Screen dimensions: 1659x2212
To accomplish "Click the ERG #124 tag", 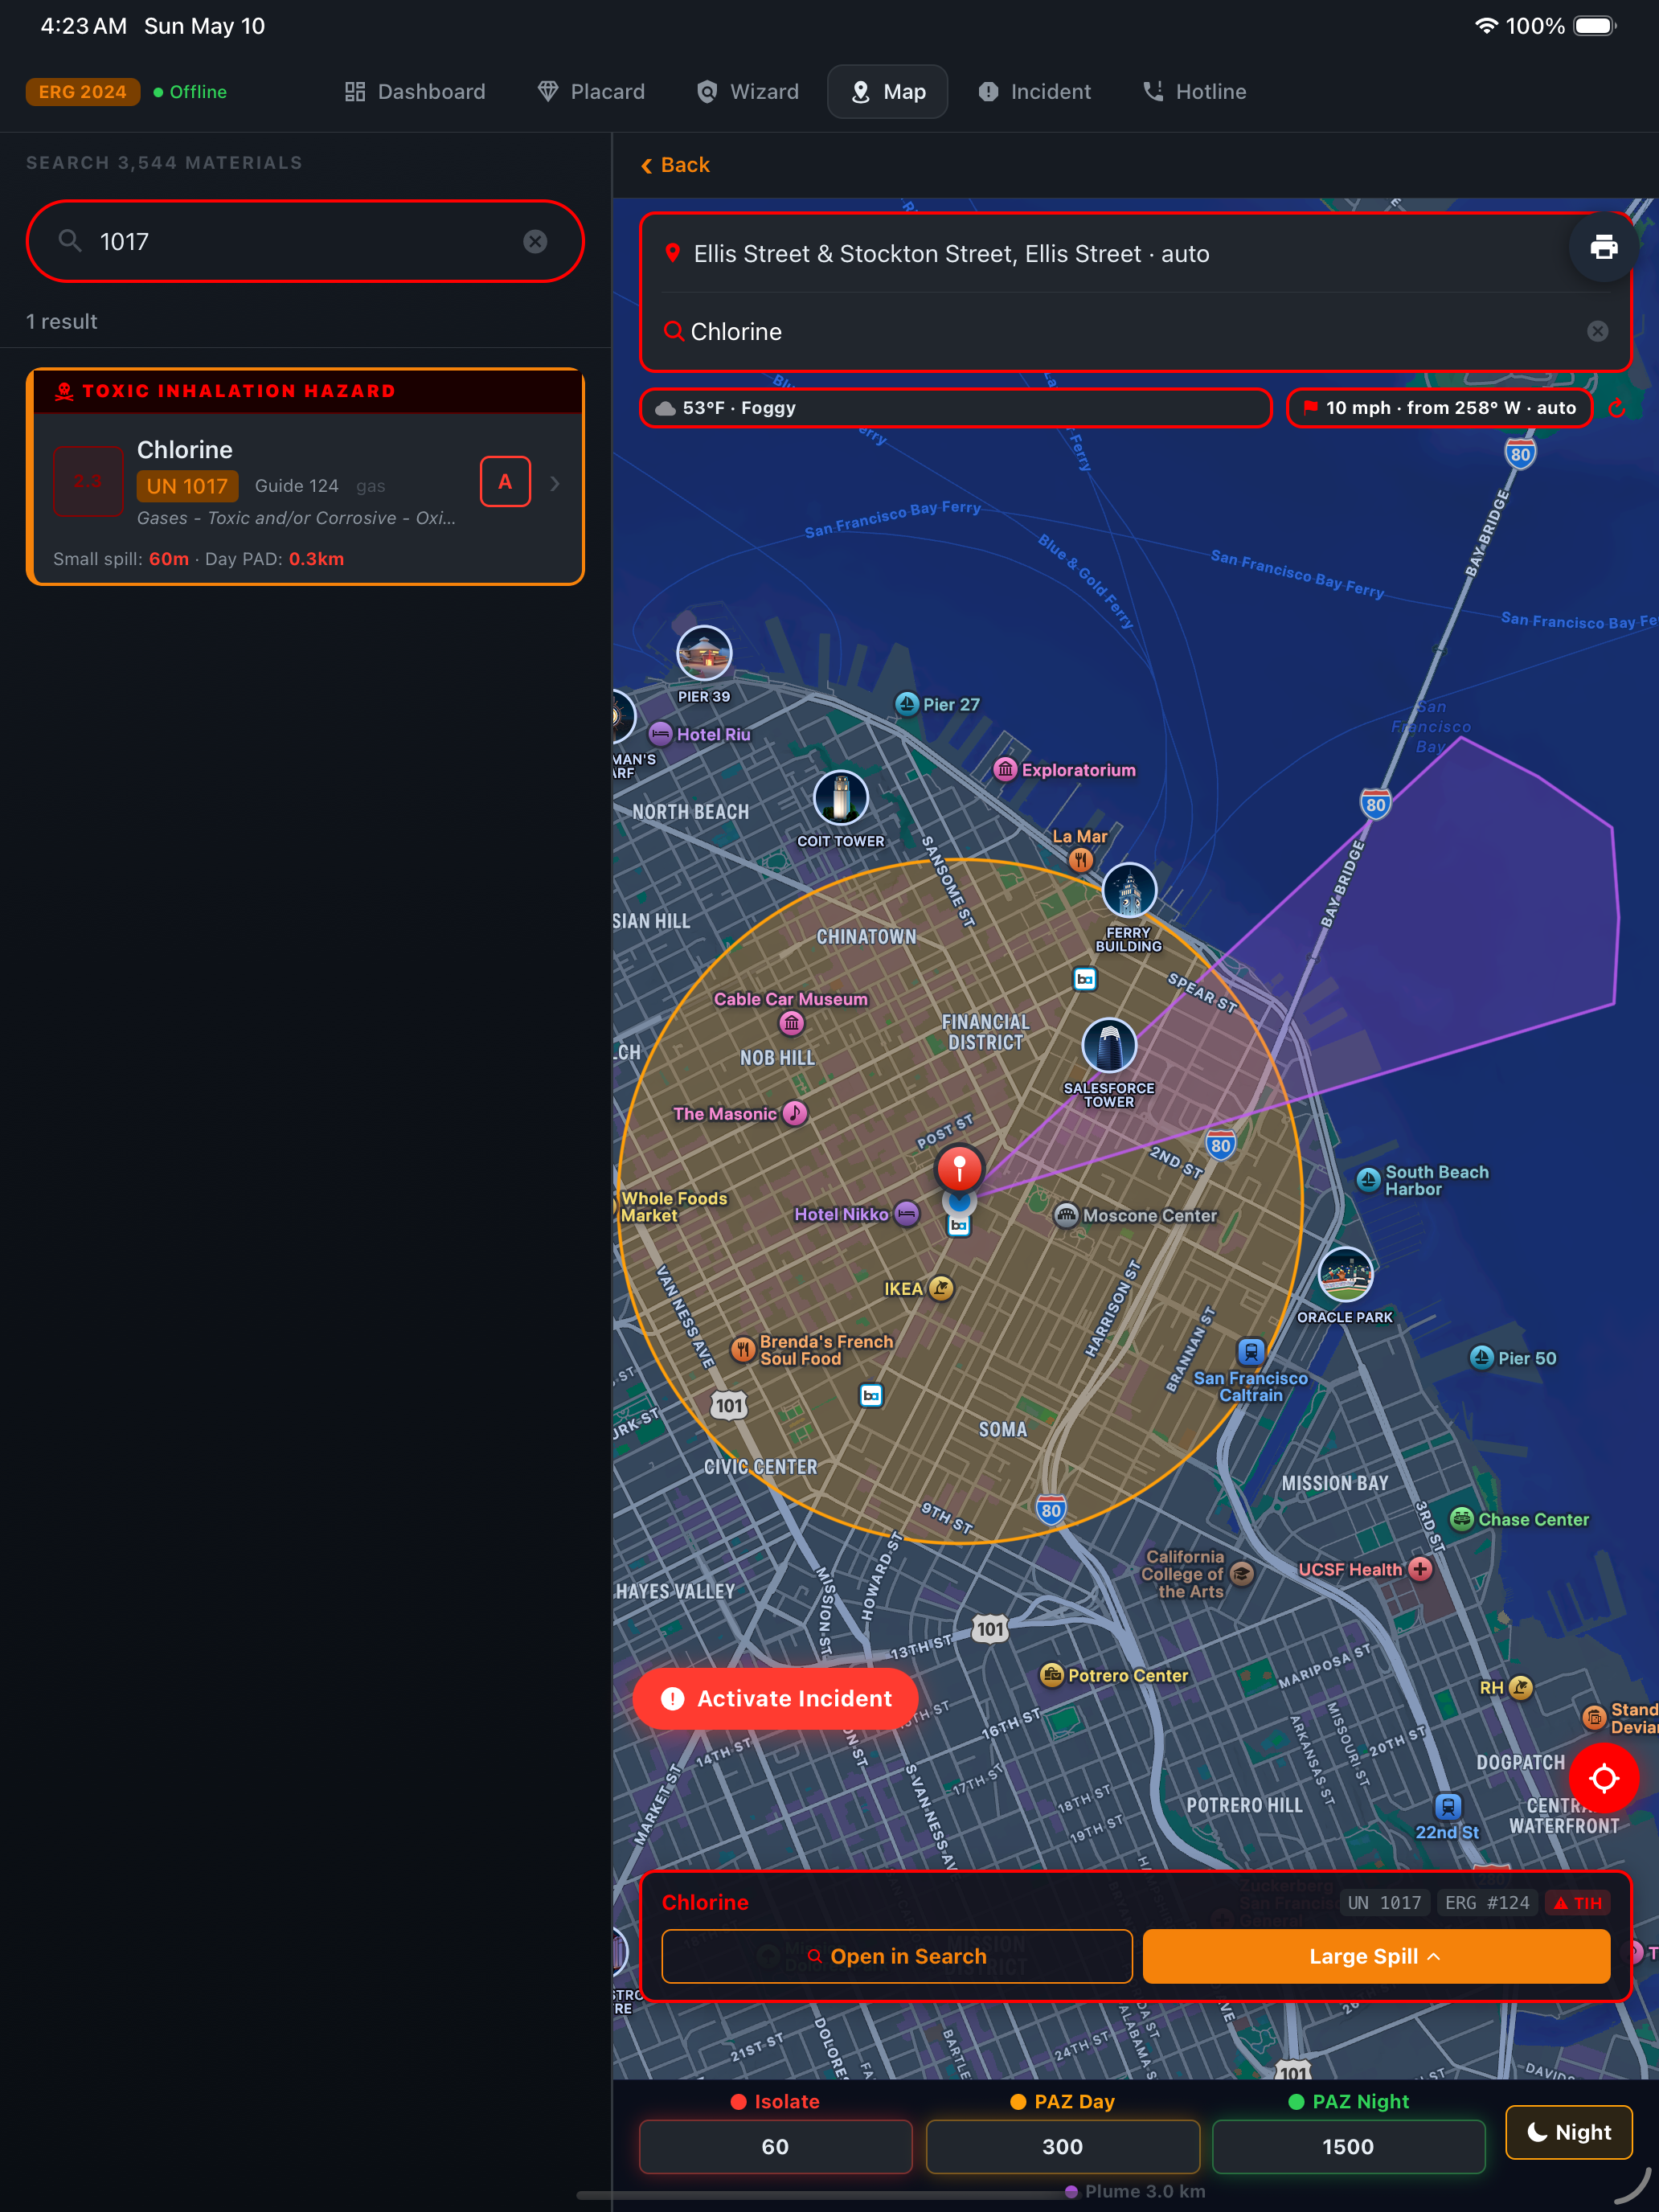I will point(1487,1903).
